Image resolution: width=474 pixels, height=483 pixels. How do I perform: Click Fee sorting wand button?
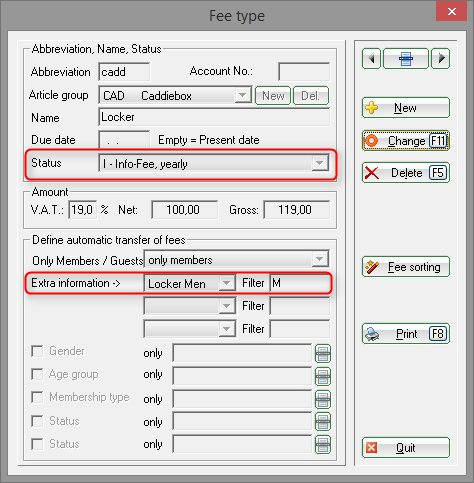point(406,267)
